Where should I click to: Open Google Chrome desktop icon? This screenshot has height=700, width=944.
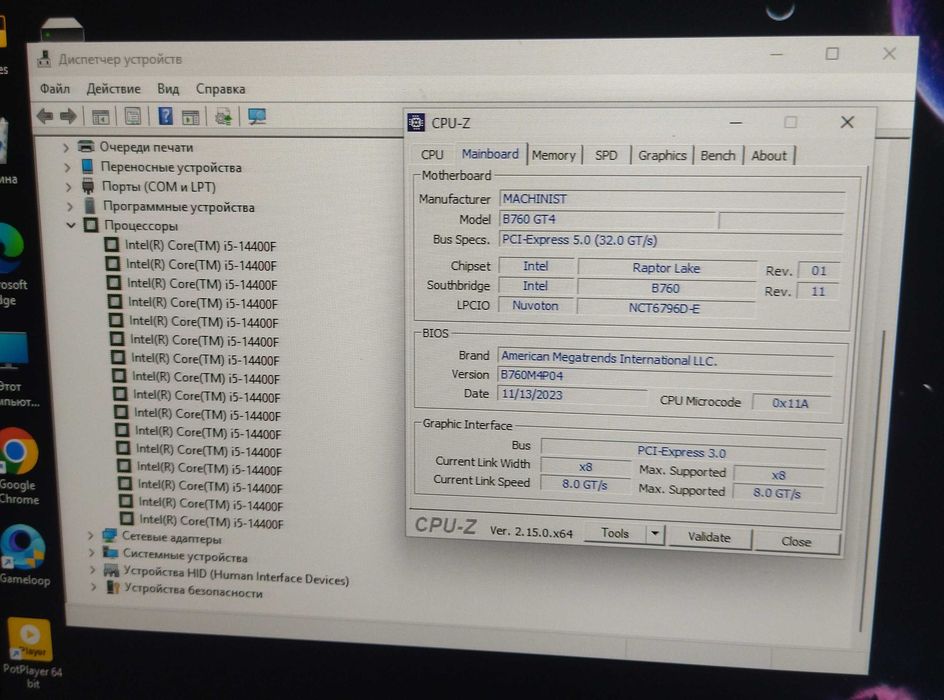pyautogui.click(x=18, y=451)
